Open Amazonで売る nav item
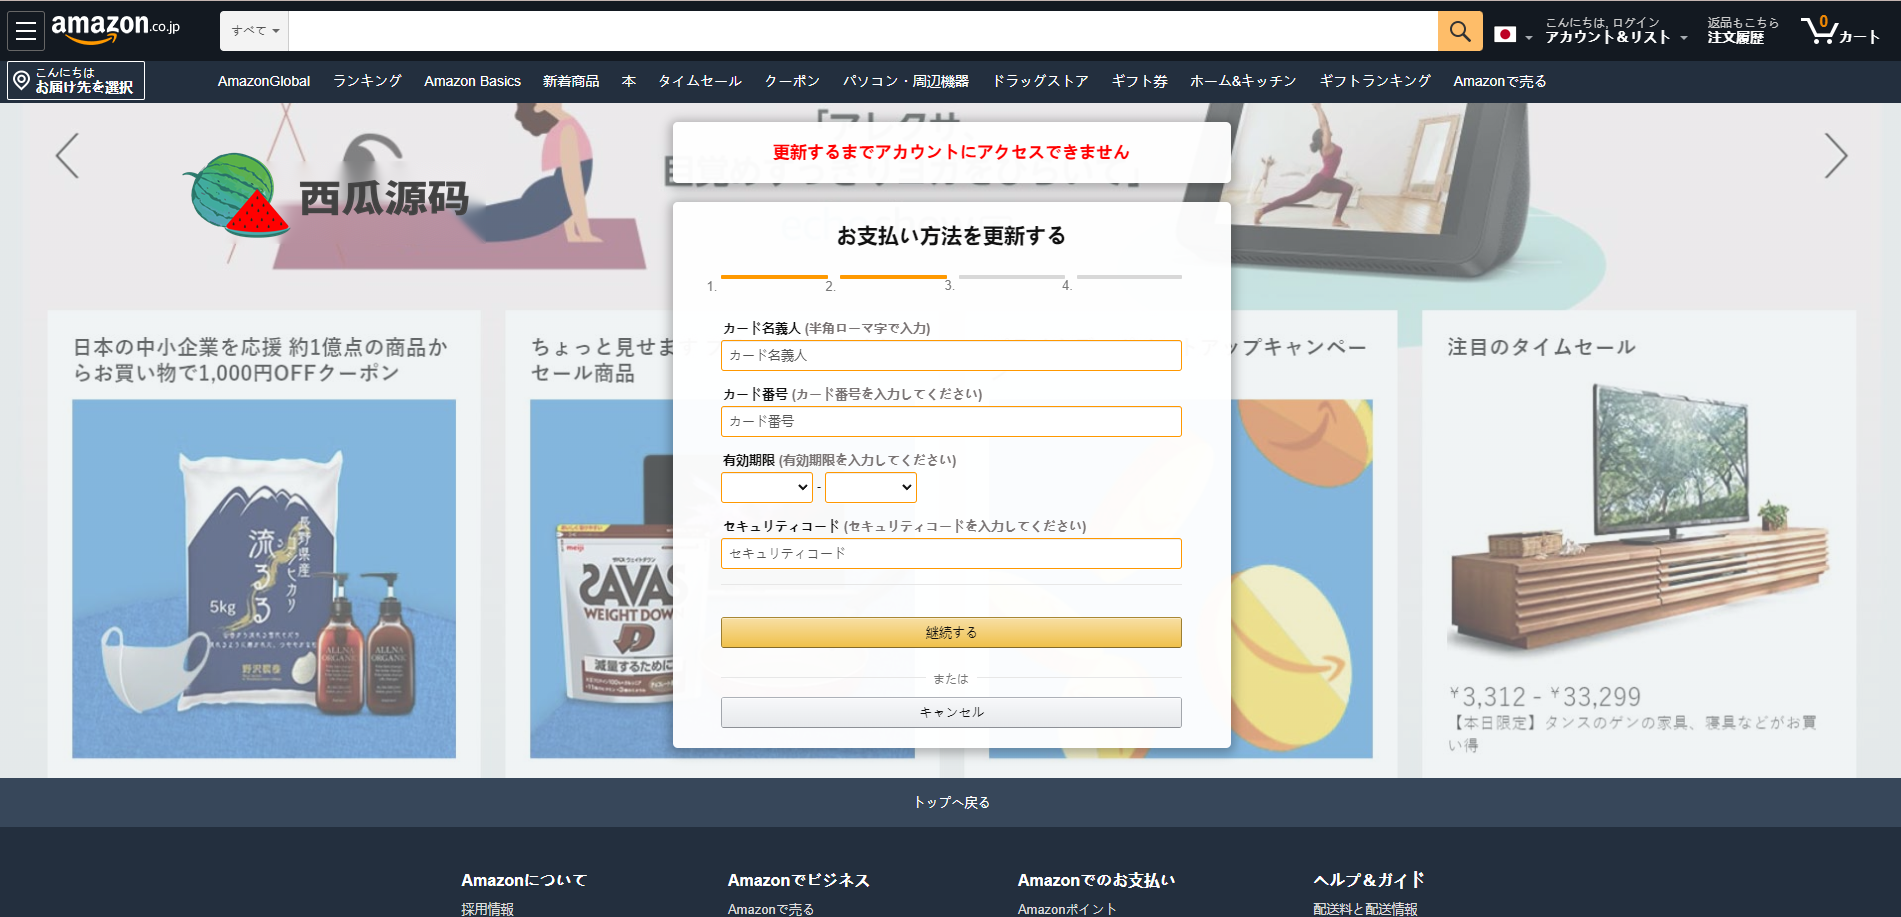This screenshot has width=1901, height=917. pos(1500,81)
